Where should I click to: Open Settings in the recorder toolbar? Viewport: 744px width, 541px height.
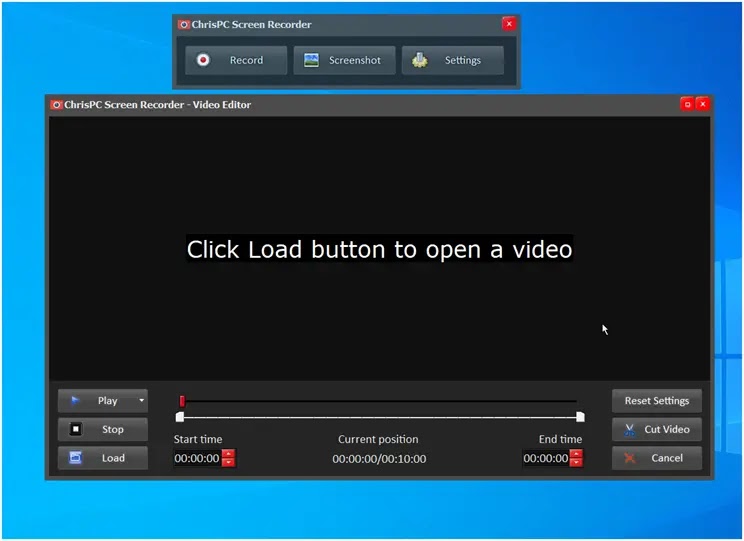(453, 60)
